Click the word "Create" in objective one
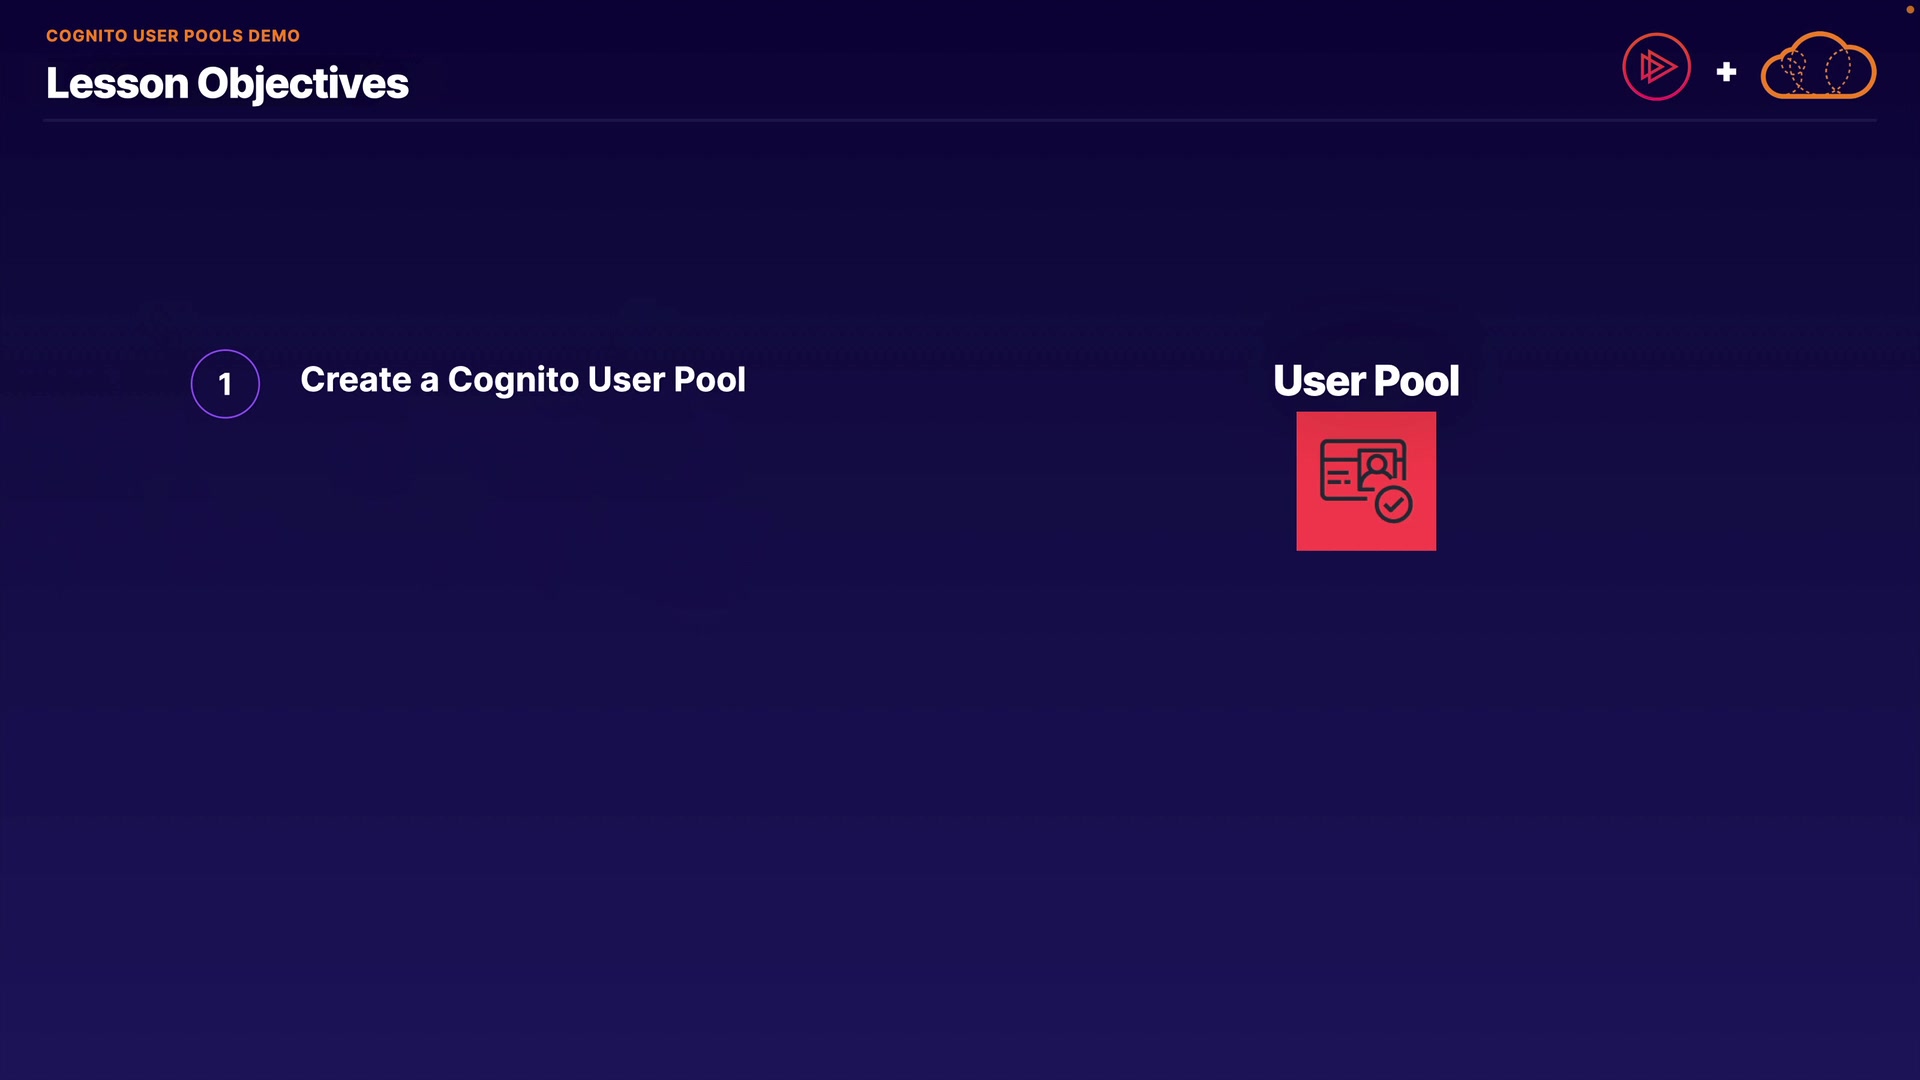 [355, 380]
